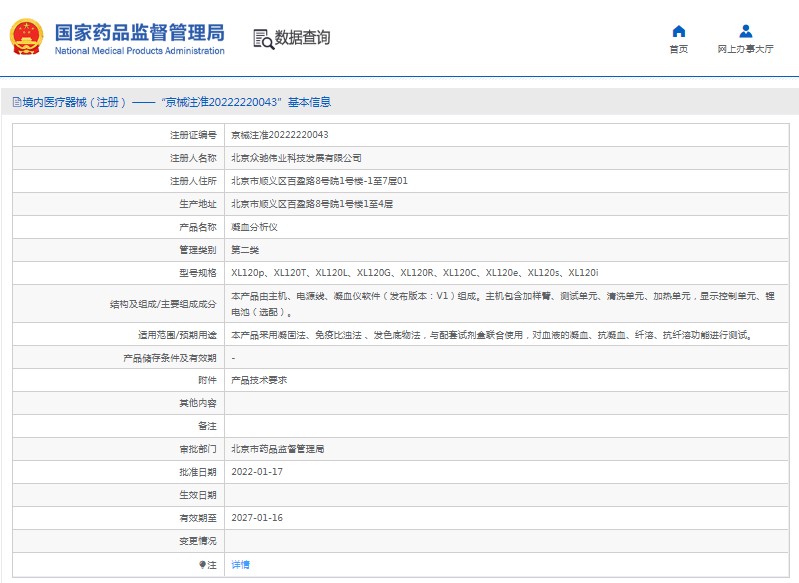Click the 适用范围/预期用途 label
This screenshot has width=799, height=583.
177,335
